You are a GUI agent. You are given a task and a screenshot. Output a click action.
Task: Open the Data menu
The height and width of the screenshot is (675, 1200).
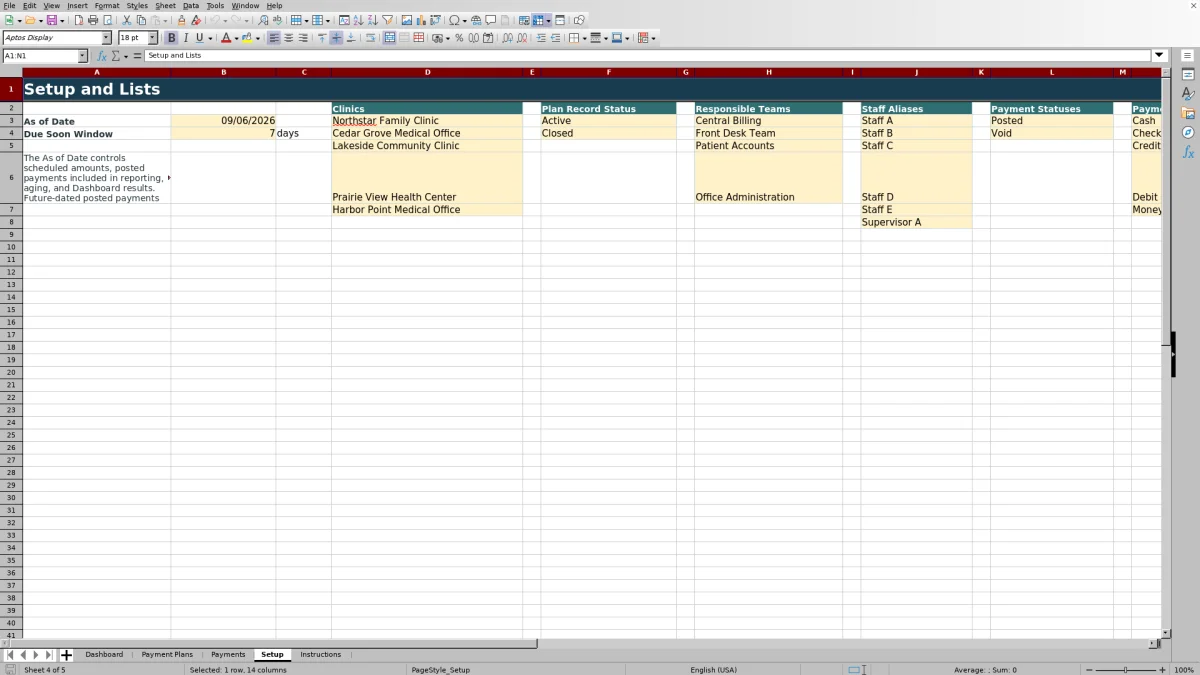point(190,5)
